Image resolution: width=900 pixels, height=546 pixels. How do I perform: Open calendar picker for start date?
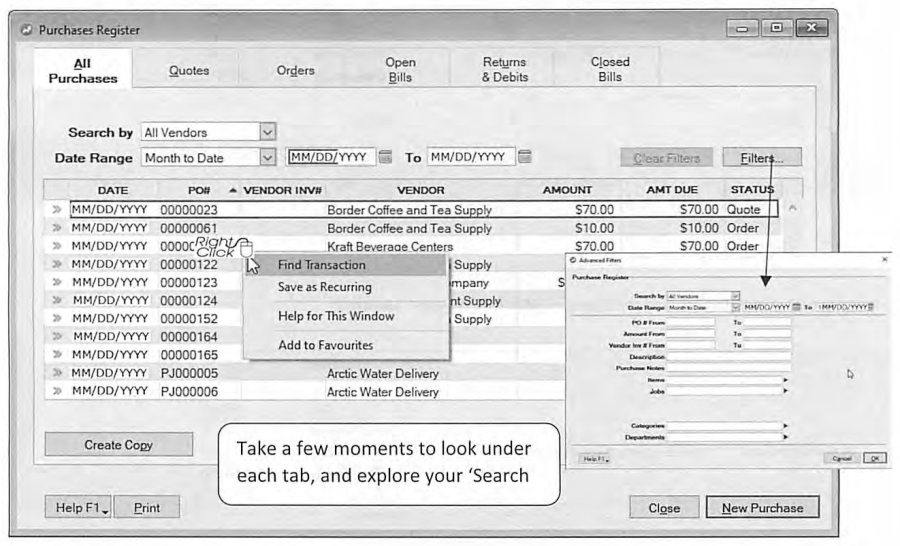click(x=386, y=157)
